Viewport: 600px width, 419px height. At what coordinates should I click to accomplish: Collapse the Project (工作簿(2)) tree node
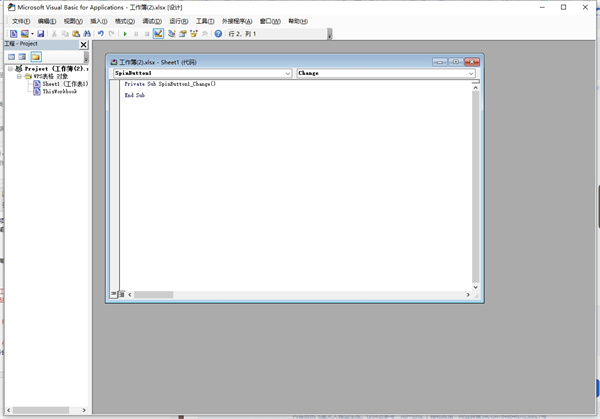(10, 69)
